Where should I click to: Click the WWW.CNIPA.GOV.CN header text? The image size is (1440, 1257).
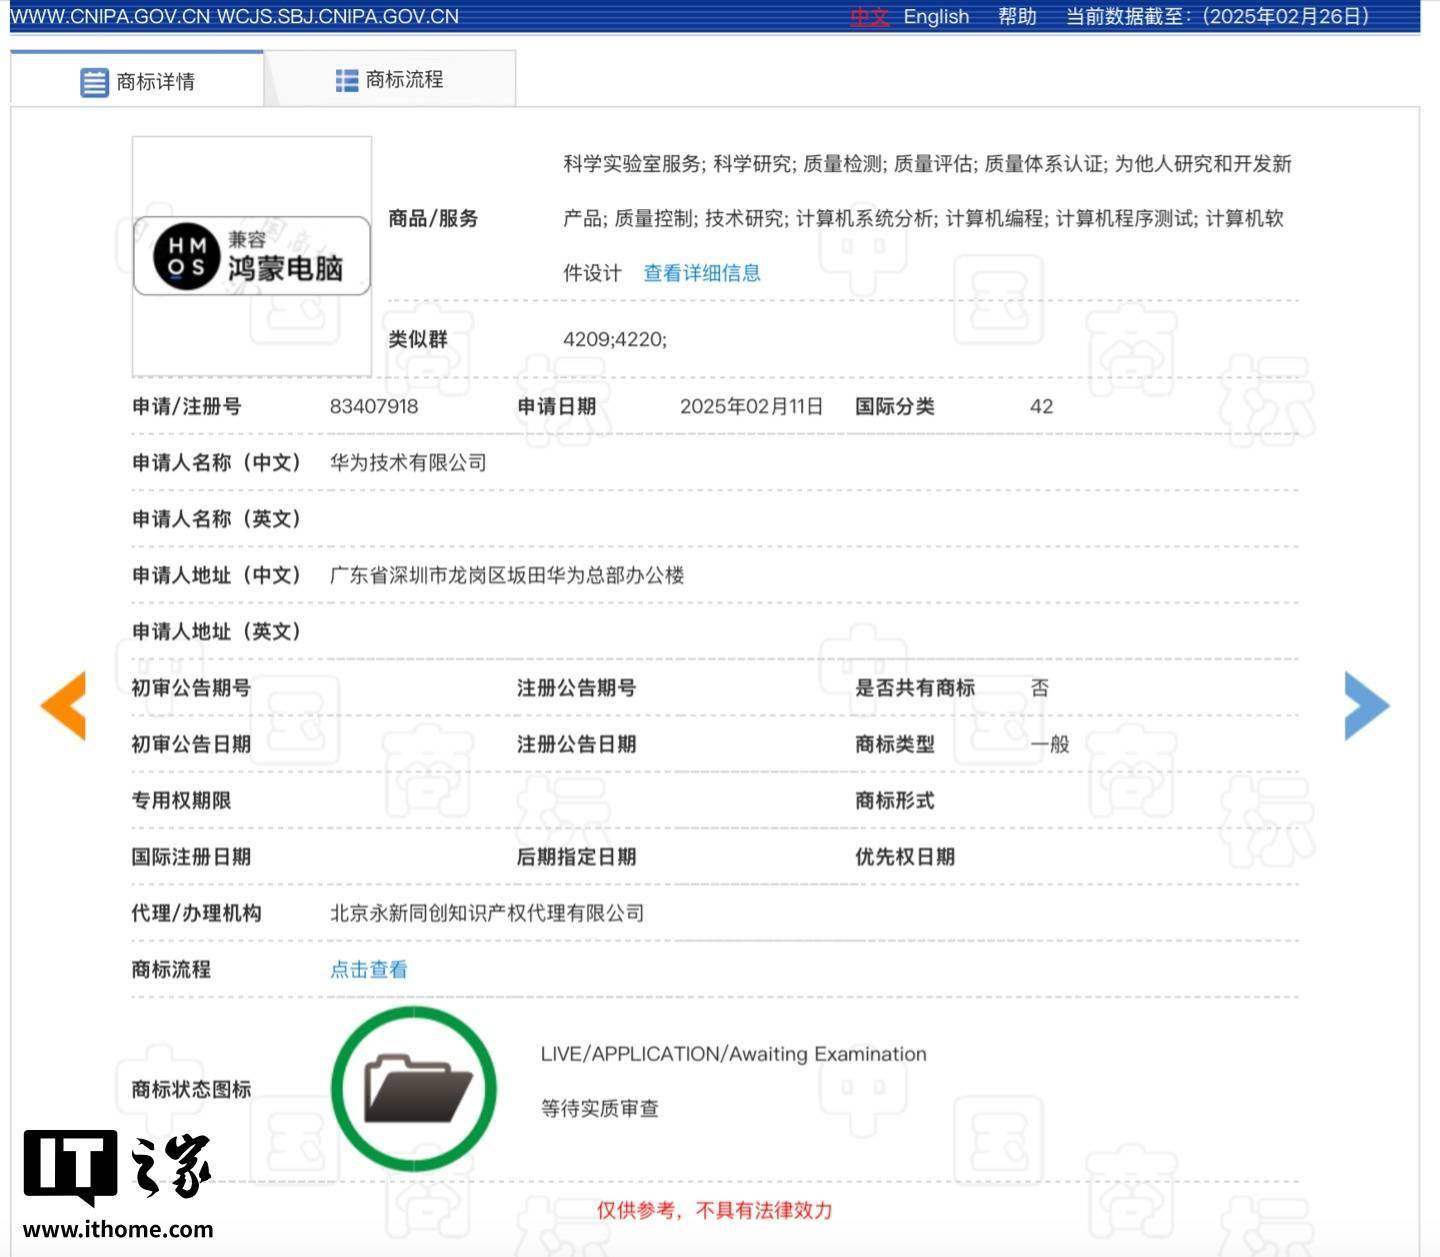point(108,17)
